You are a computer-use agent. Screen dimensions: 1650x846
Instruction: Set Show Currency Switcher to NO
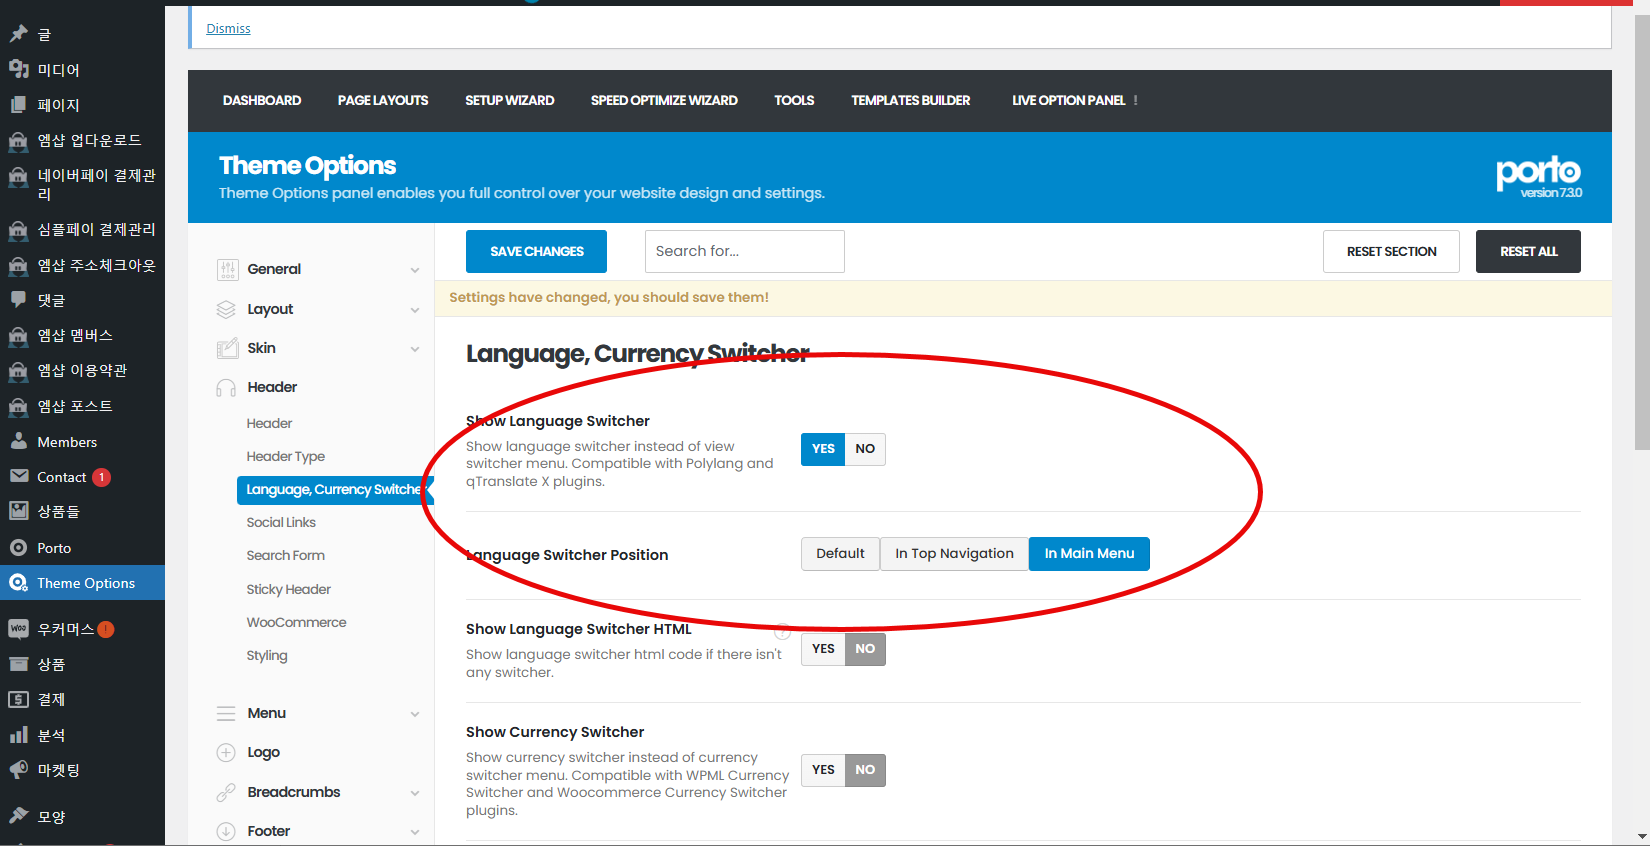865,770
